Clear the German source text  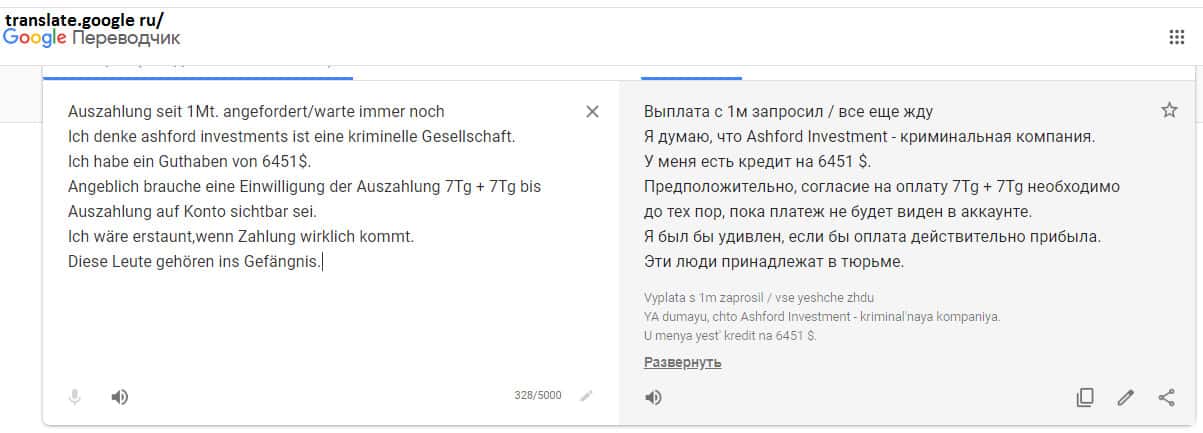pos(592,111)
